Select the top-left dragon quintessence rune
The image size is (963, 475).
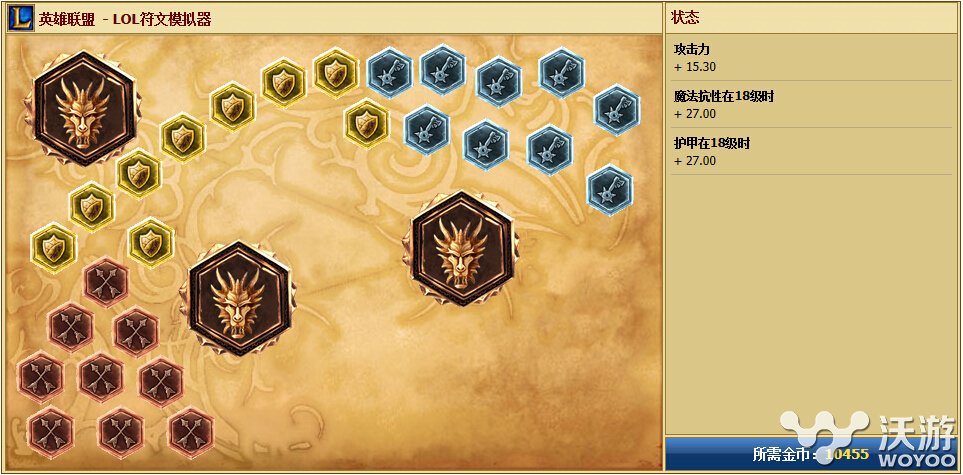[x=84, y=109]
